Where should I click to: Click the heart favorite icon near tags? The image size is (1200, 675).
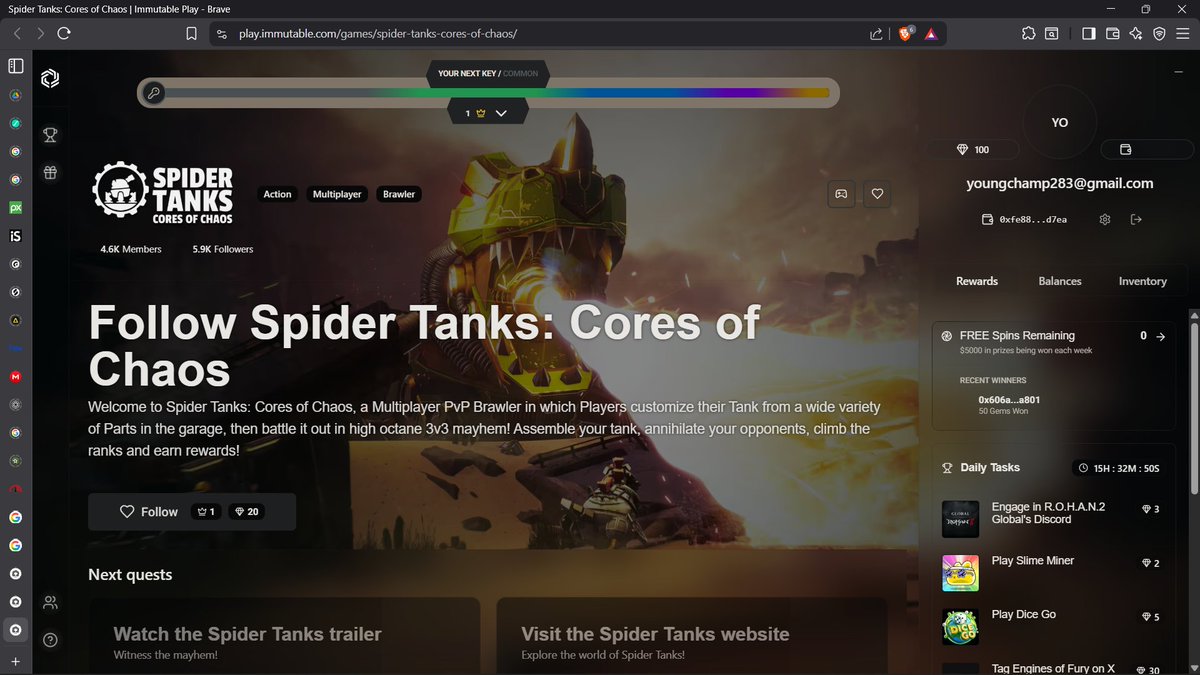[877, 194]
